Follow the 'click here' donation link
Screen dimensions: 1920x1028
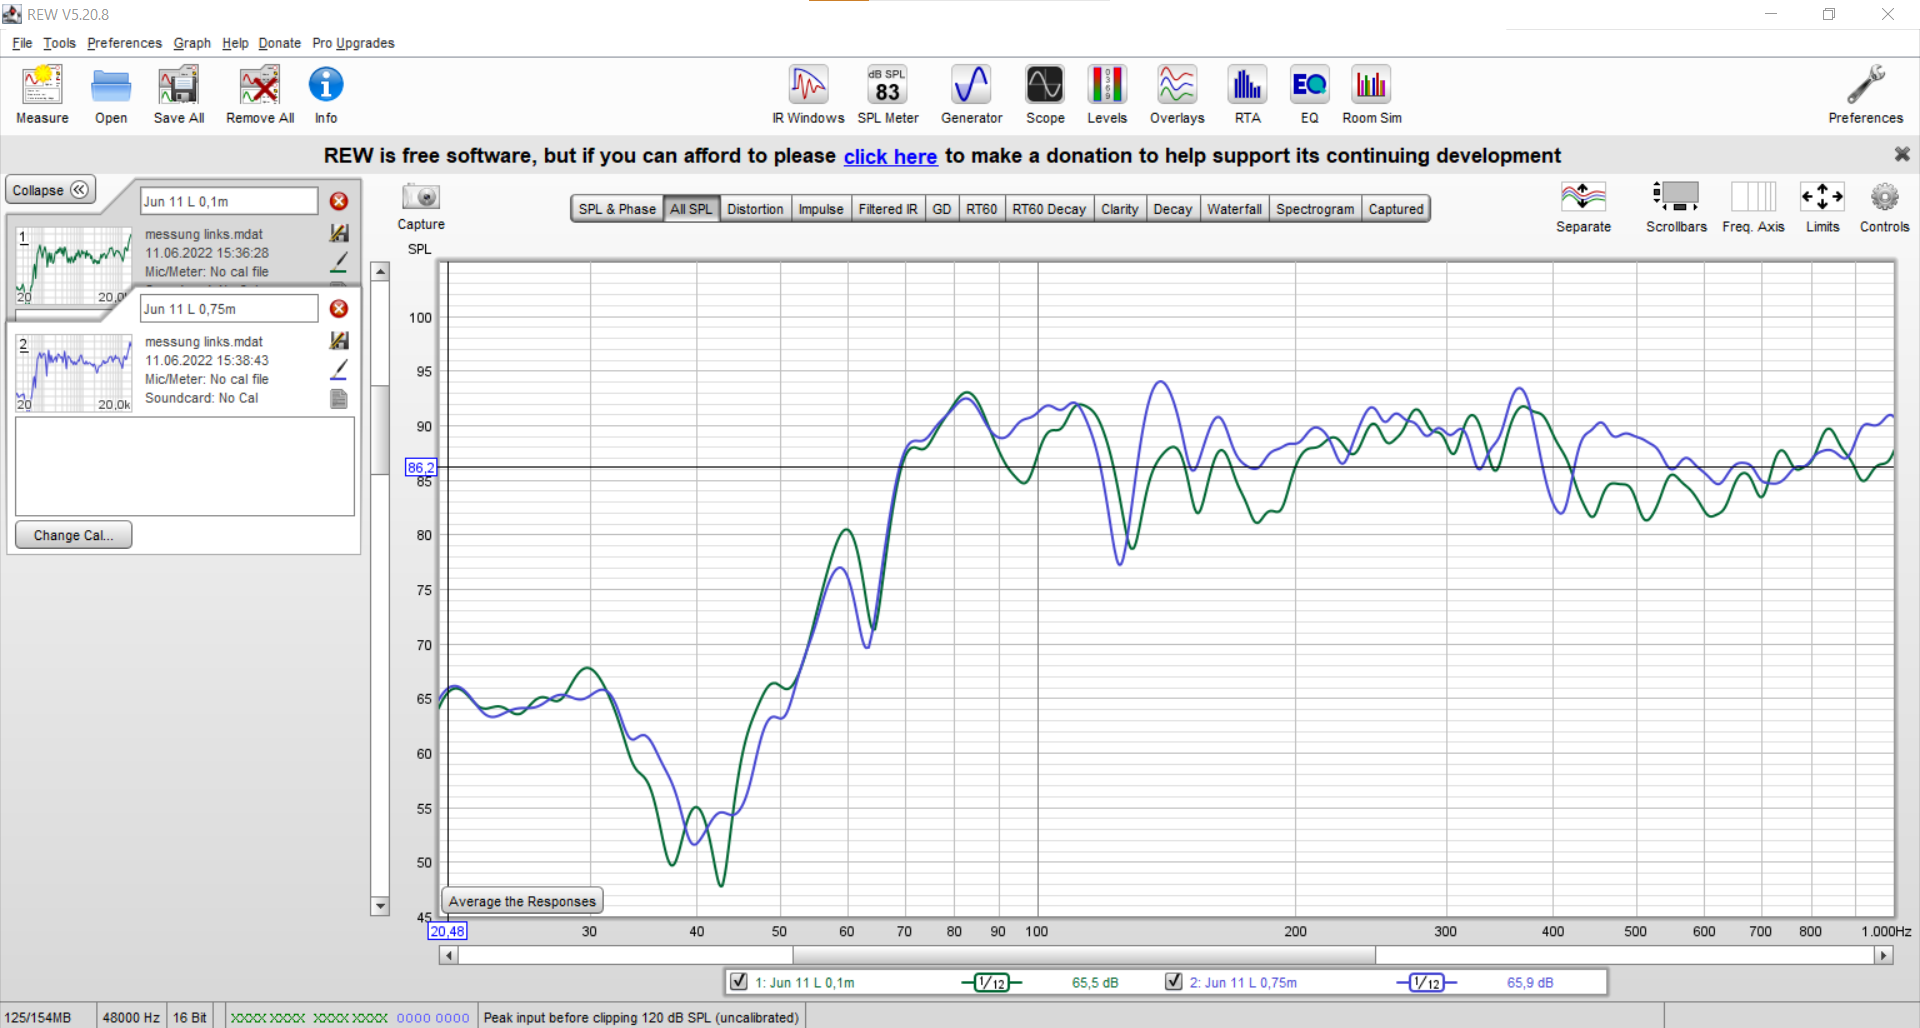(890, 156)
